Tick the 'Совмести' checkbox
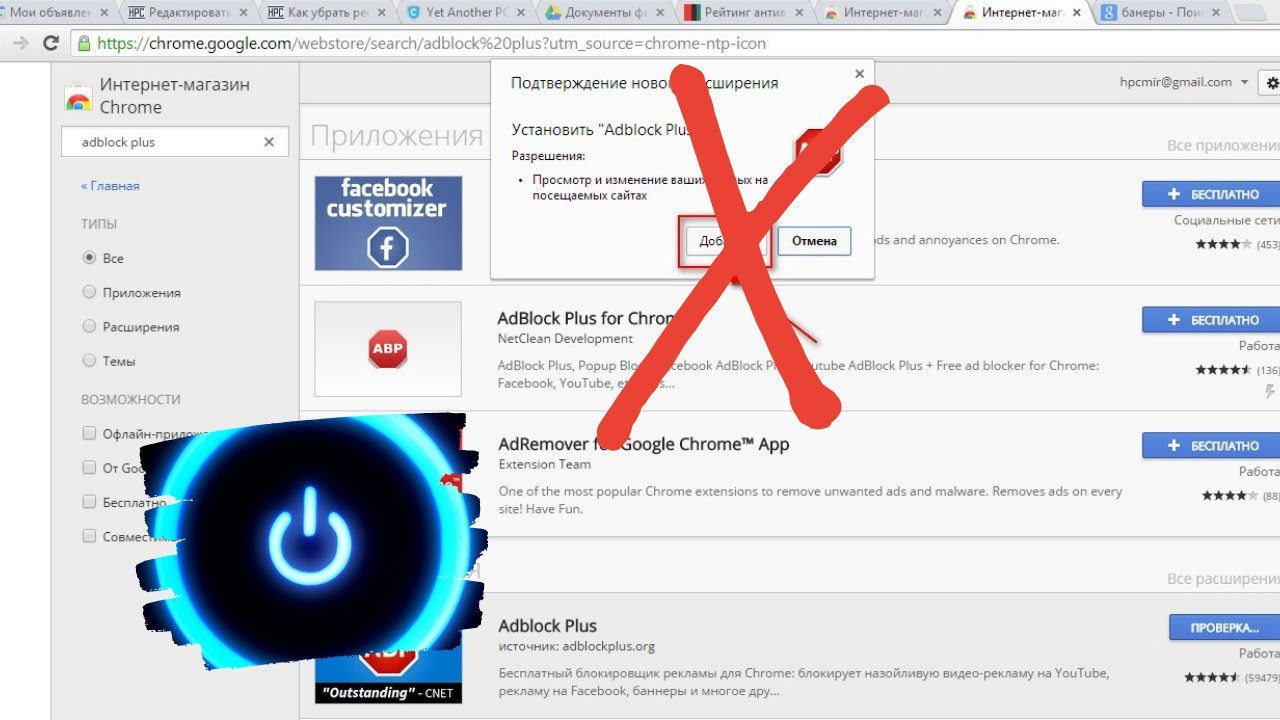Screen dimensions: 1280x720 click(89, 536)
